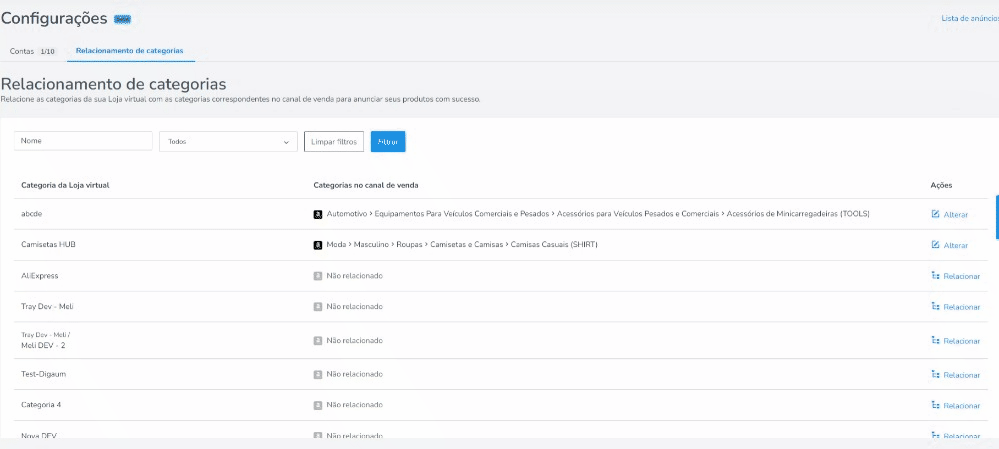Image resolution: width=999 pixels, height=449 pixels.
Task: Click Não relacionado text in Categoria 4 row
Action: pos(354,405)
